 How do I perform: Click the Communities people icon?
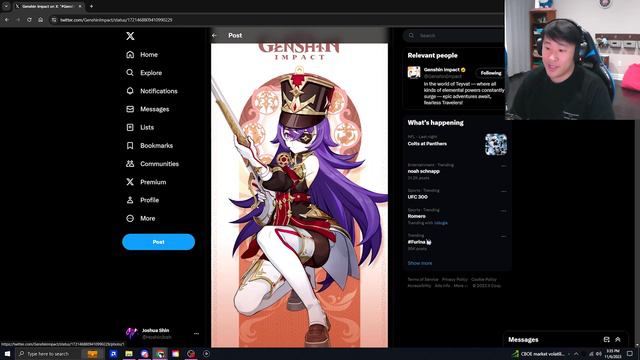click(130, 164)
